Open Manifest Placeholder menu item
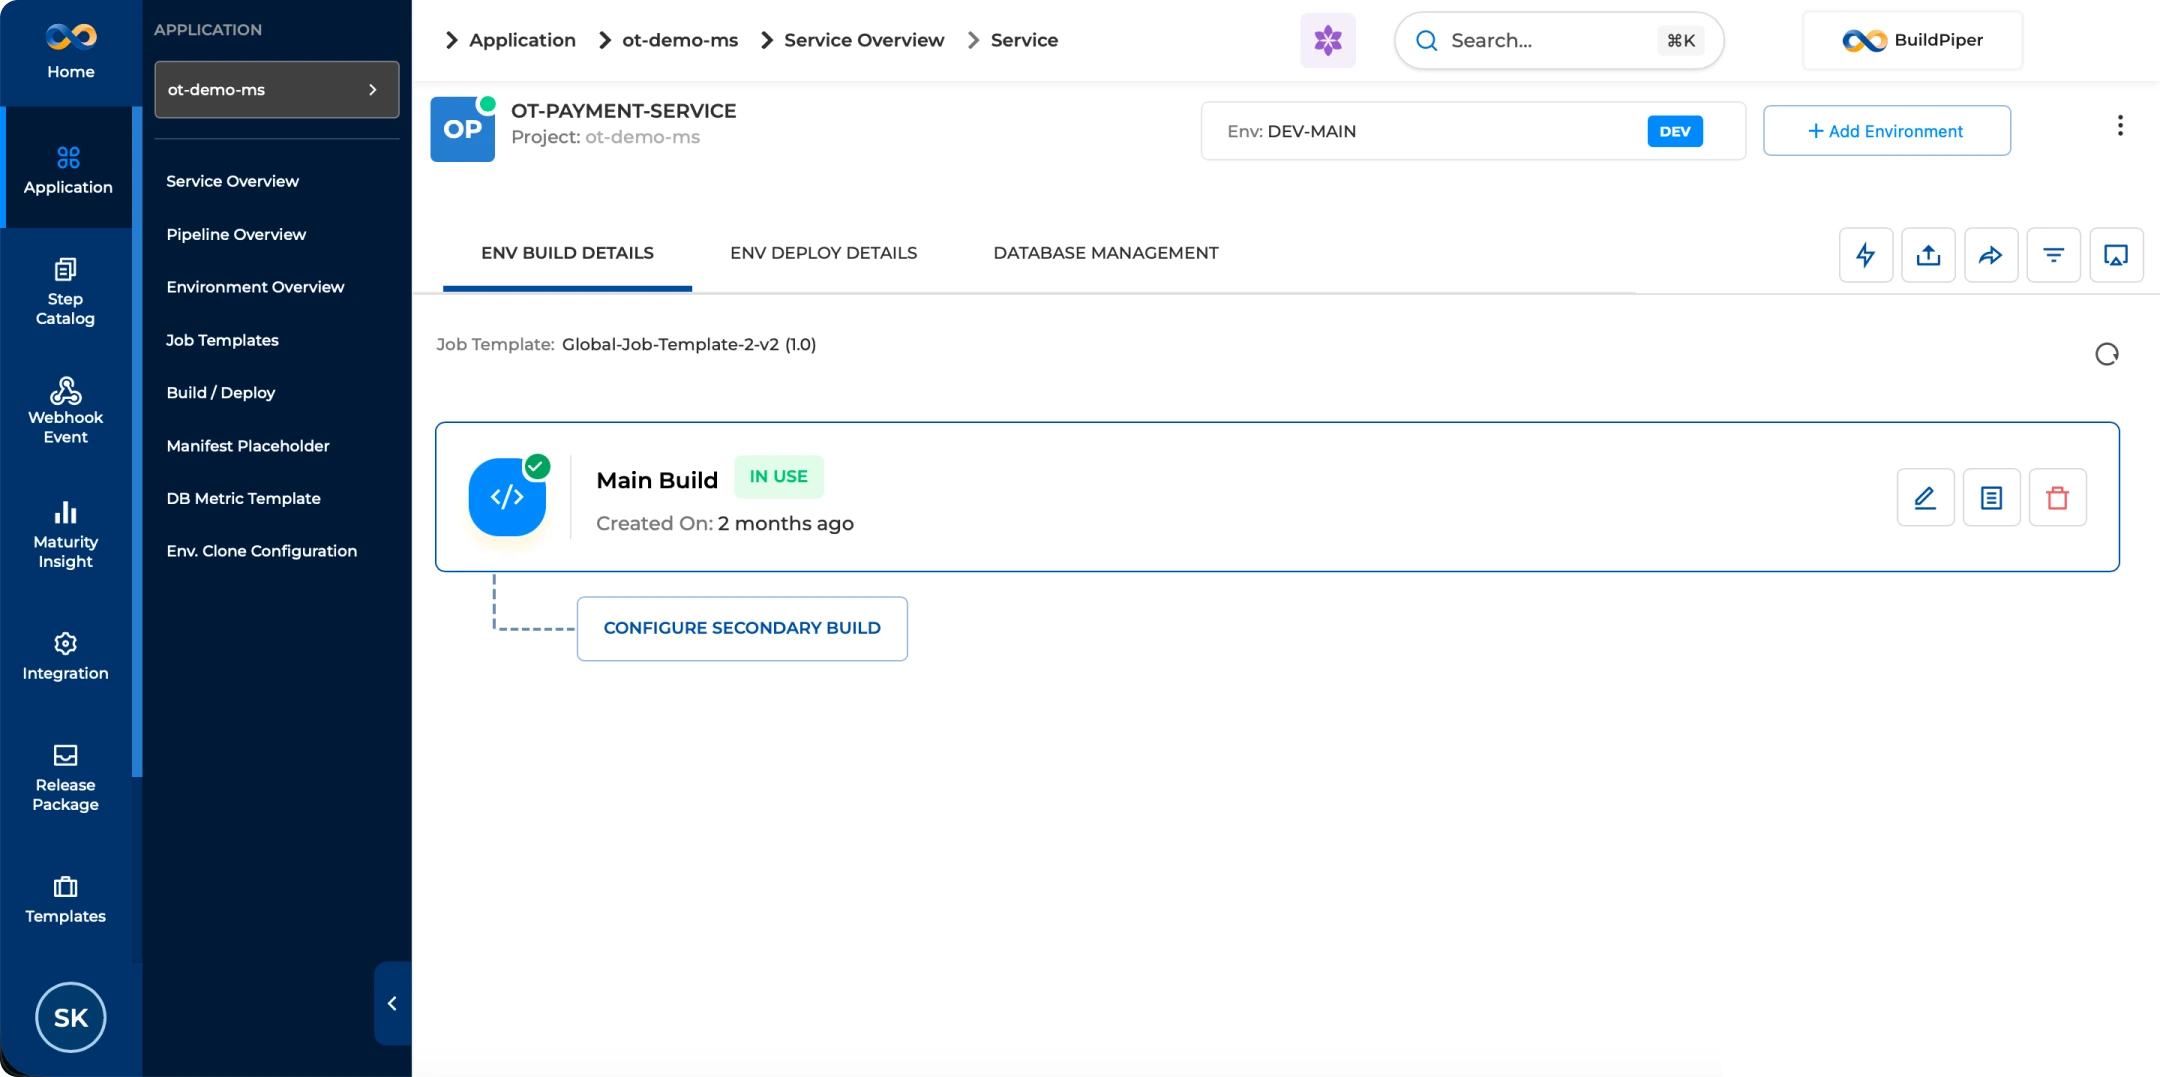The width and height of the screenshot is (2160, 1077). [x=248, y=446]
